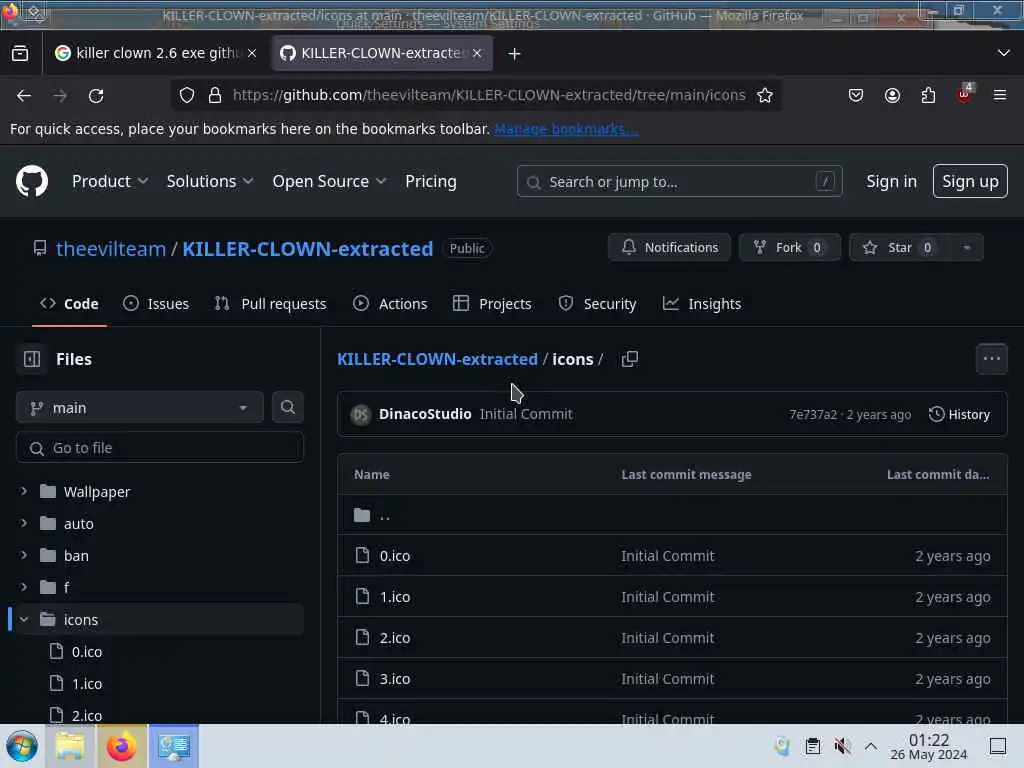Click the search files magnifier button
This screenshot has width=1024, height=768.
tap(287, 408)
